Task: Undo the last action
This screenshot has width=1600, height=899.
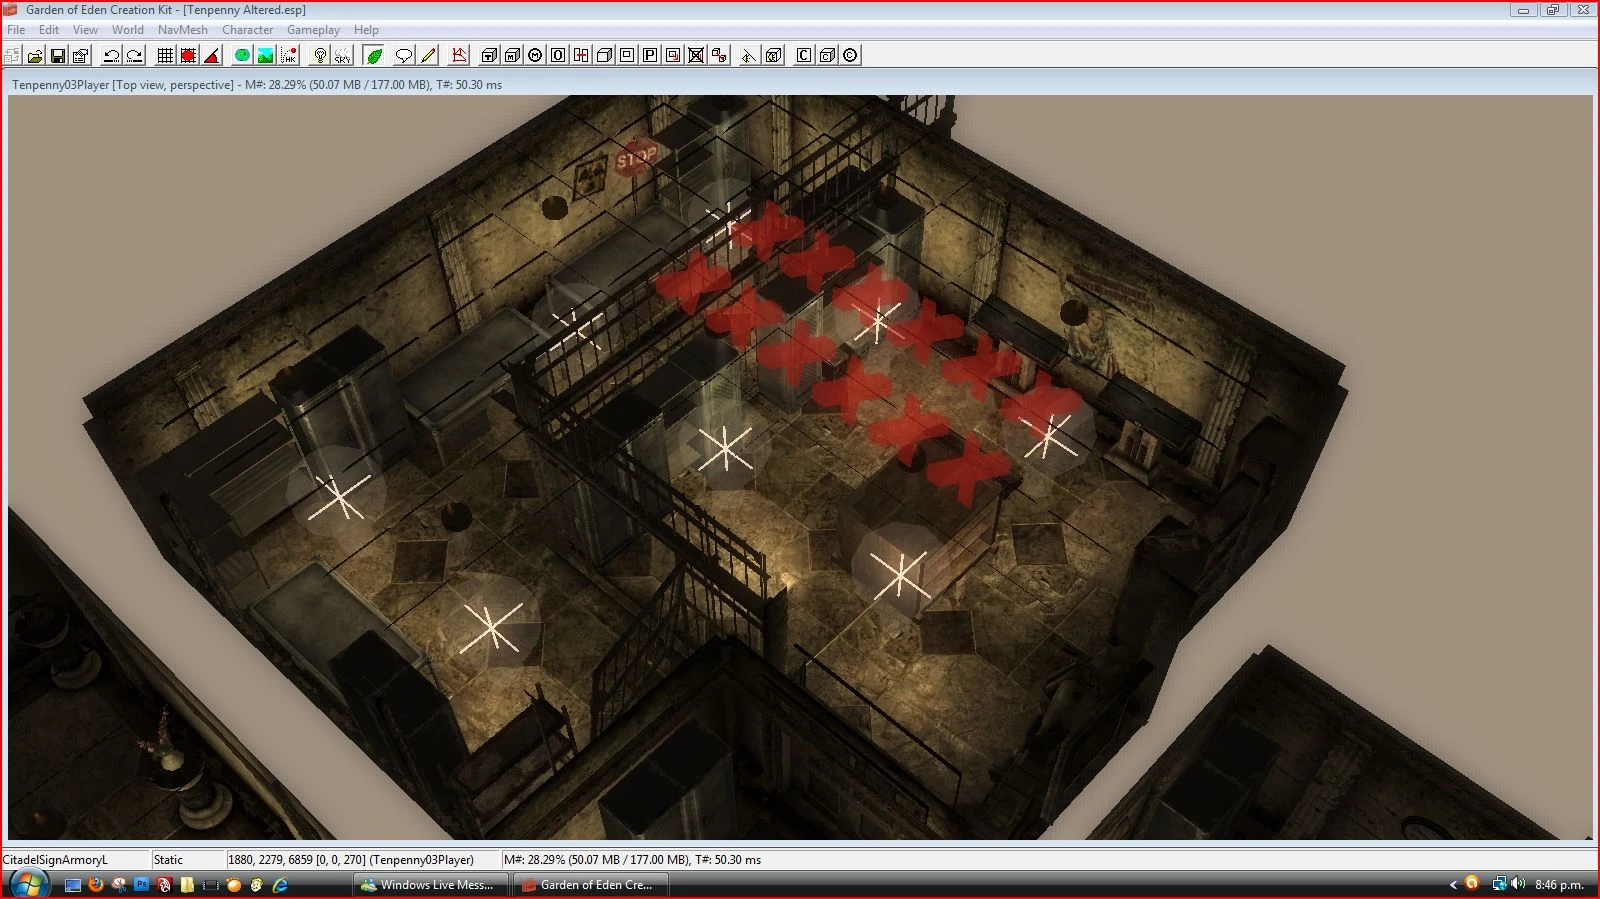Action: coord(112,55)
